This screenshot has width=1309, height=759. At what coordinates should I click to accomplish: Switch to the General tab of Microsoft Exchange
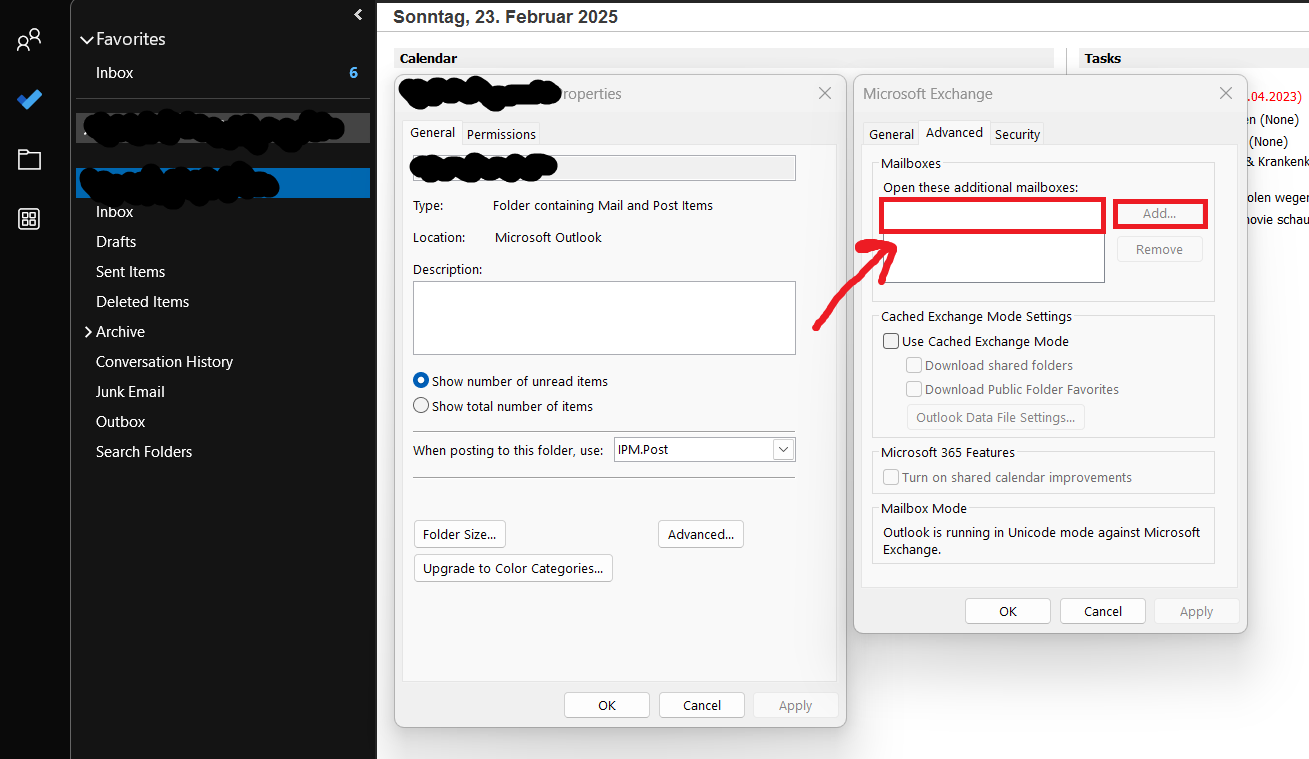(891, 133)
